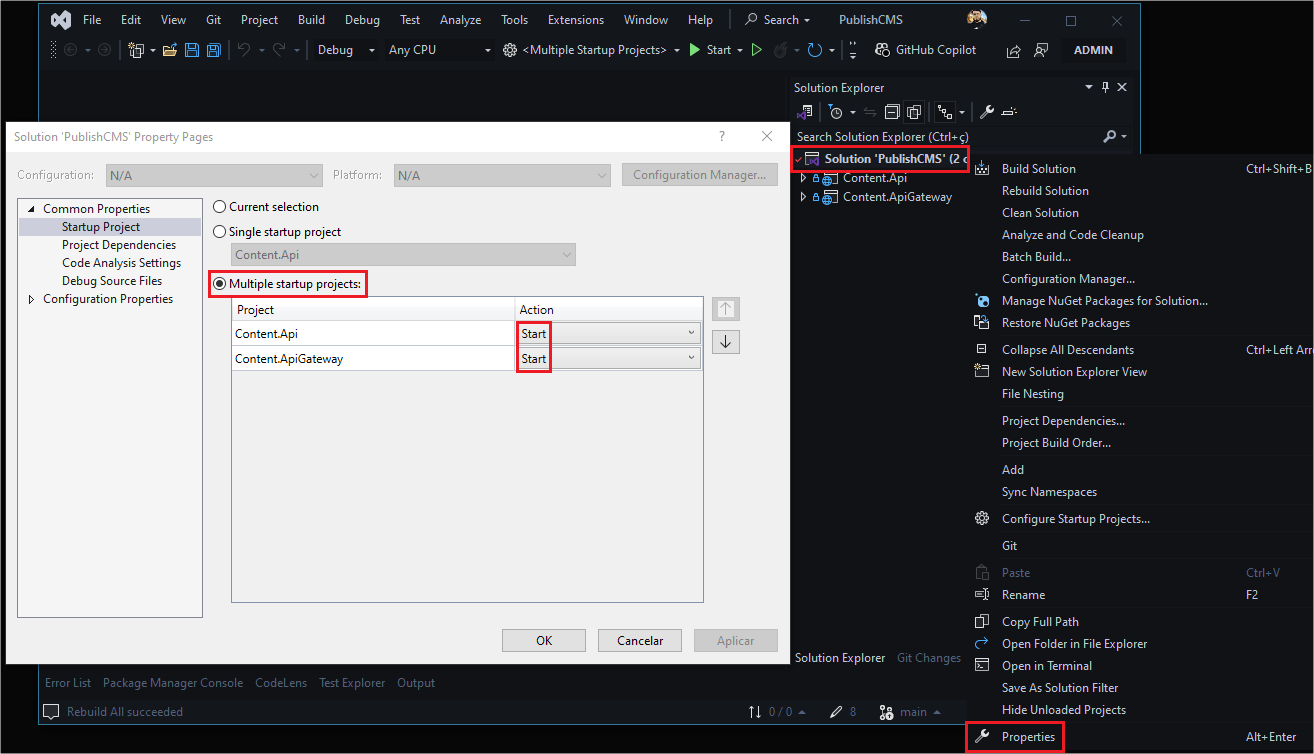
Task: Click the green Start debugging play icon
Action: (x=695, y=50)
